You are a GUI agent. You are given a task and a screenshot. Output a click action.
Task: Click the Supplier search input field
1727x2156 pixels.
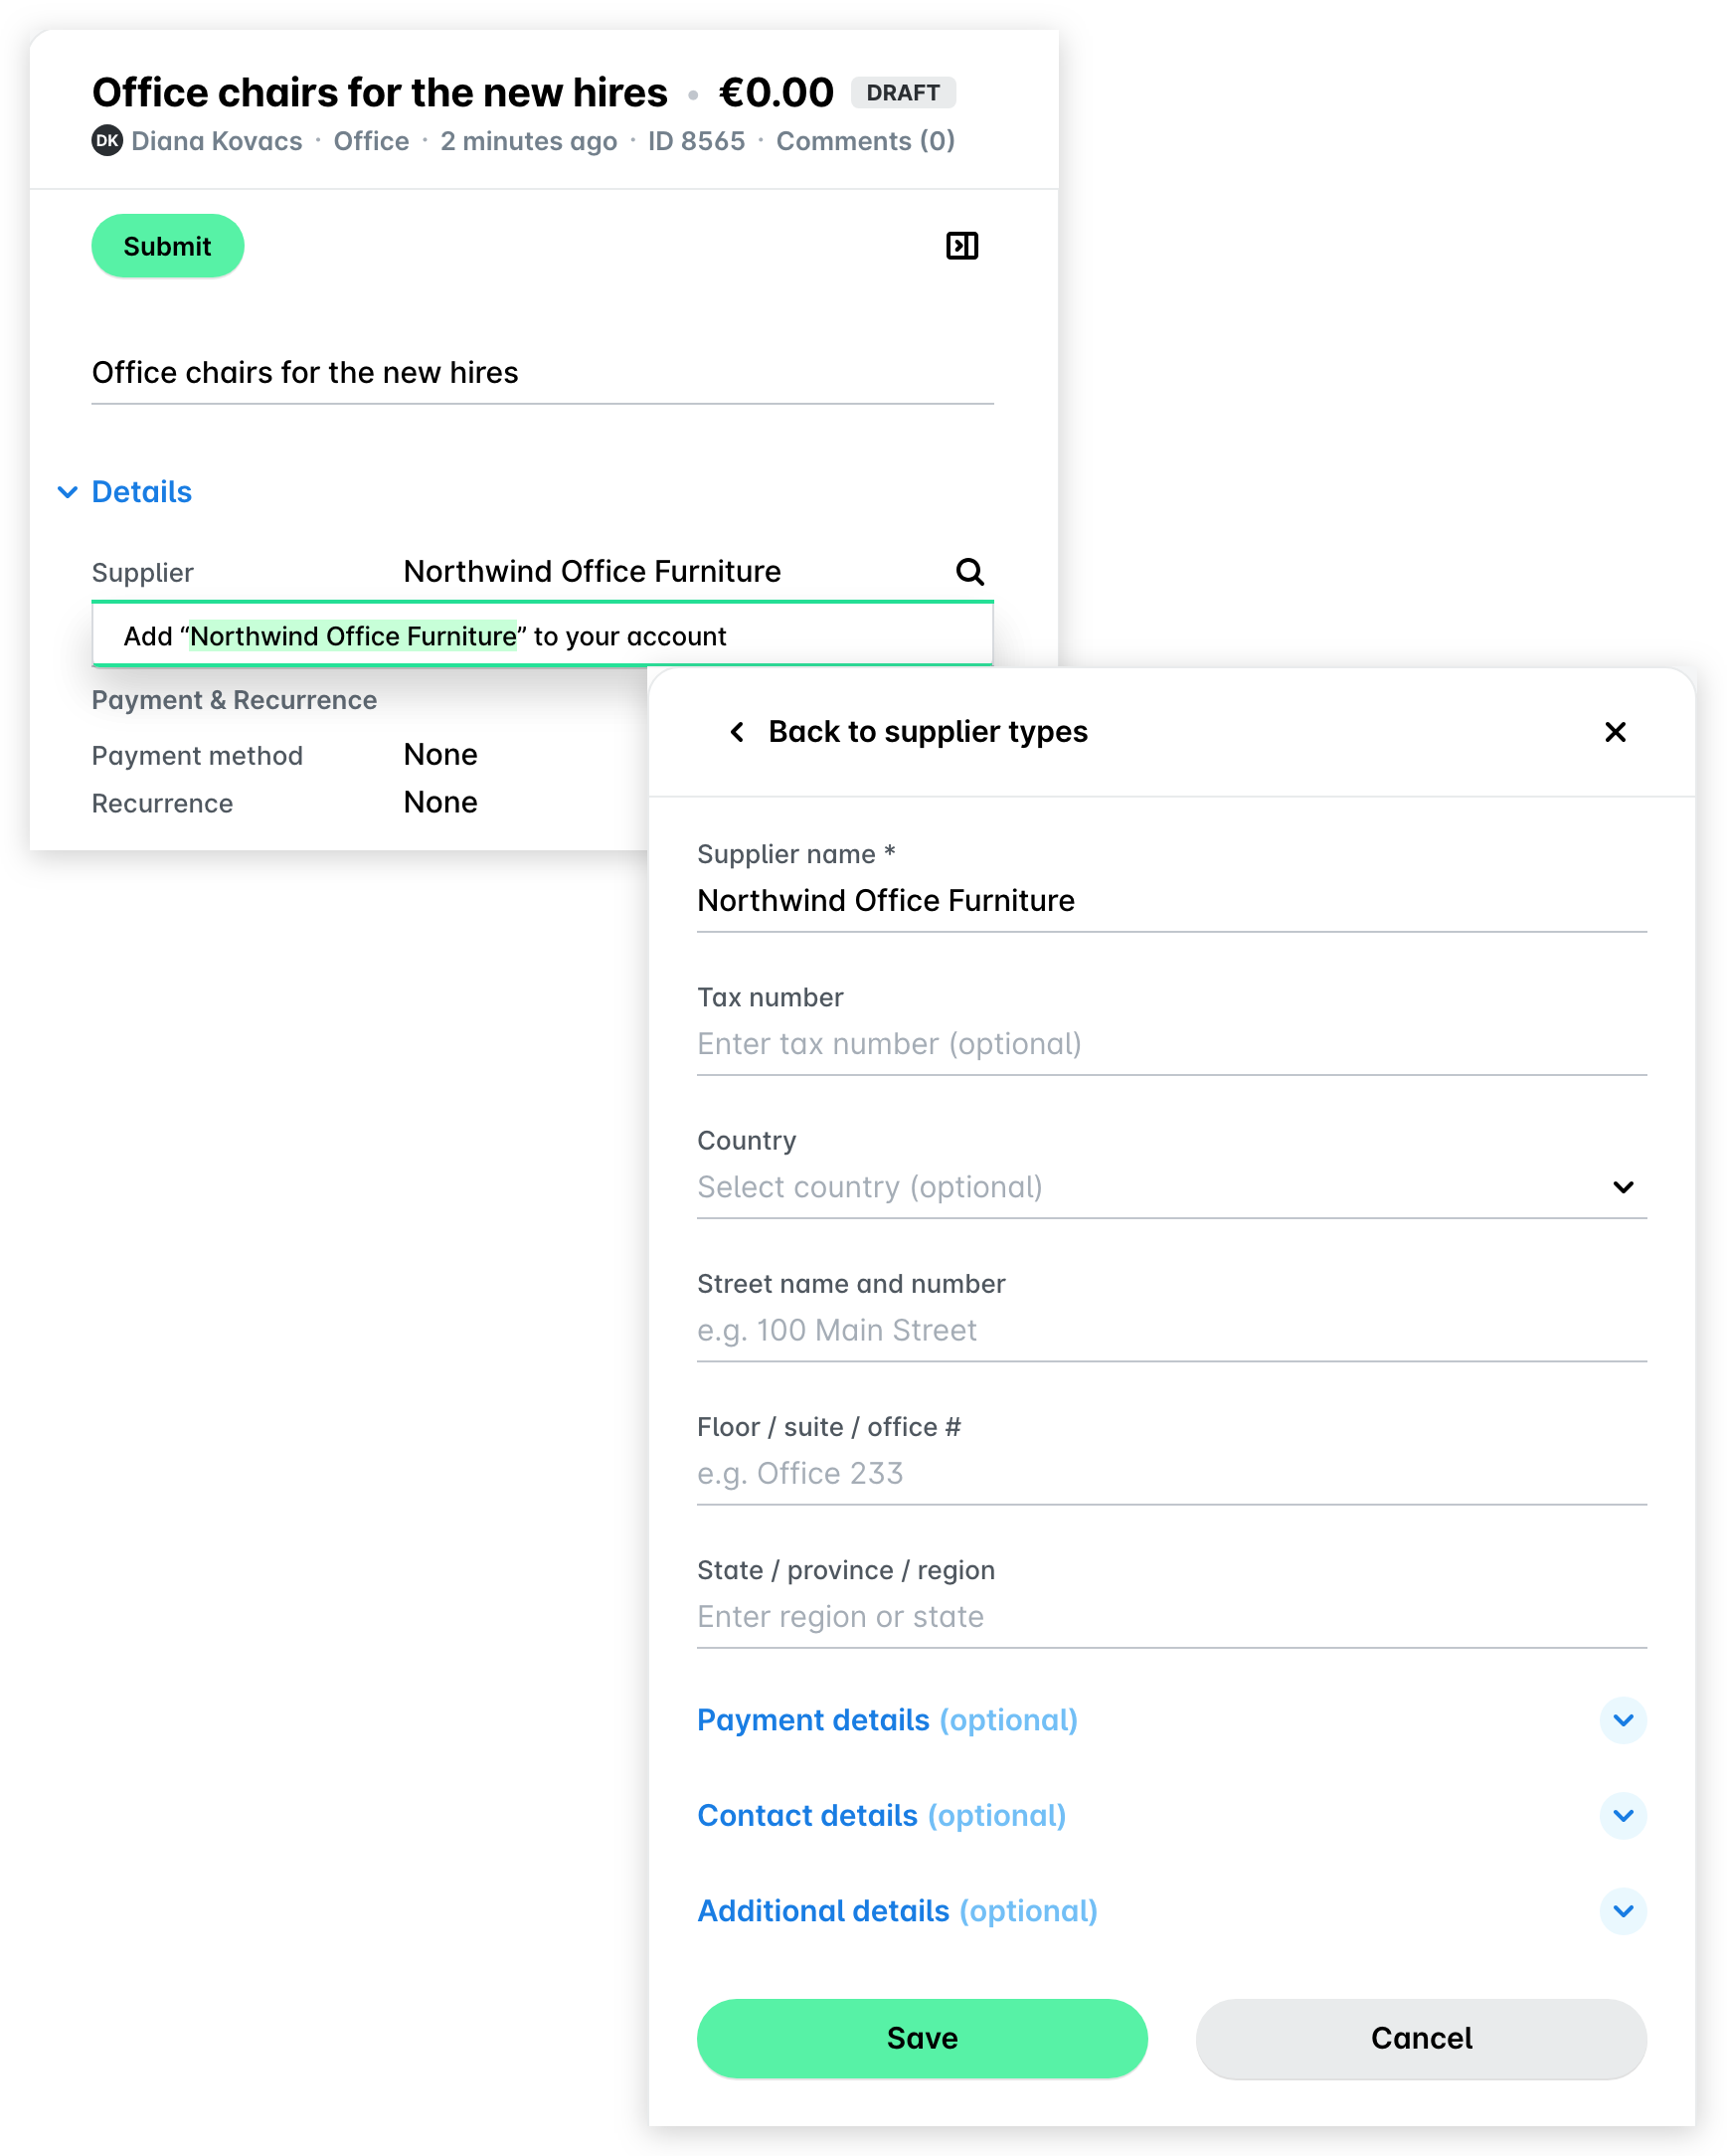[670, 571]
